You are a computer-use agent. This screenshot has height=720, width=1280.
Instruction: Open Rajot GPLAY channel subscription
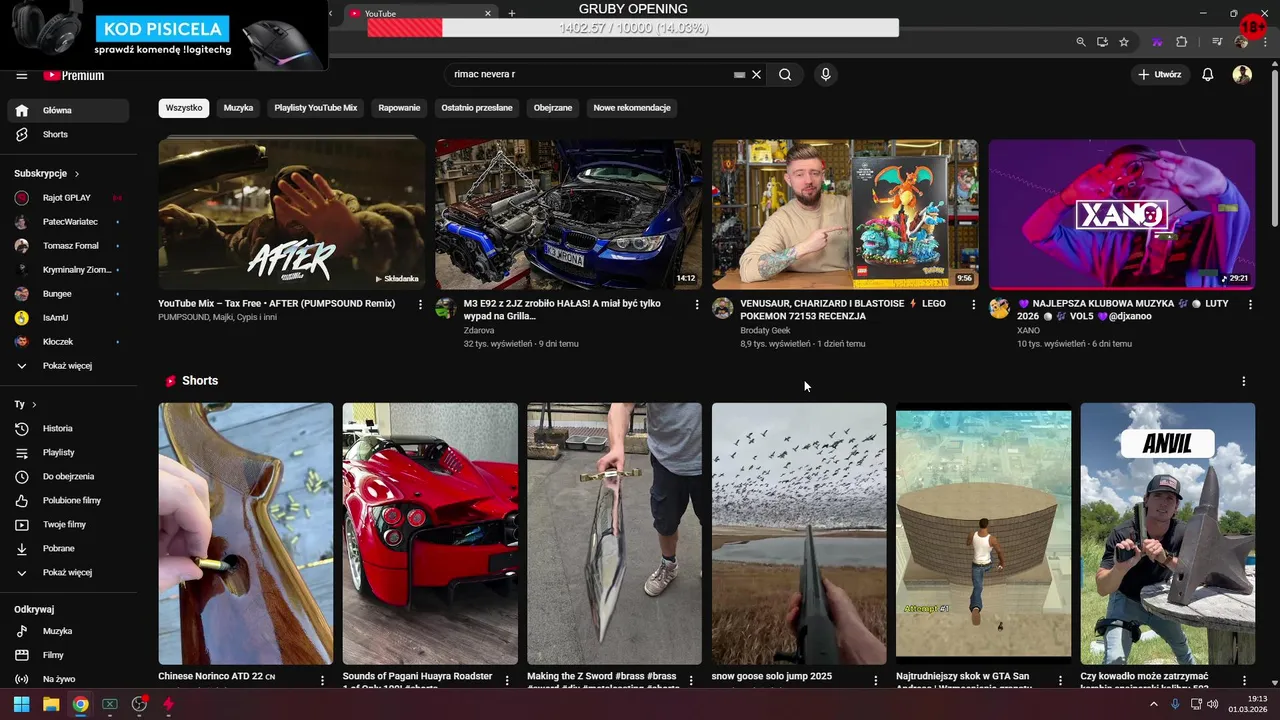click(68, 198)
